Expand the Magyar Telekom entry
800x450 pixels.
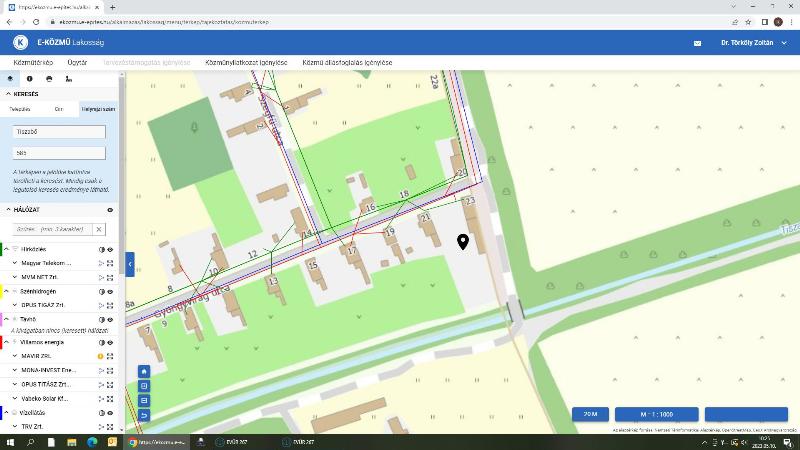(x=15, y=263)
